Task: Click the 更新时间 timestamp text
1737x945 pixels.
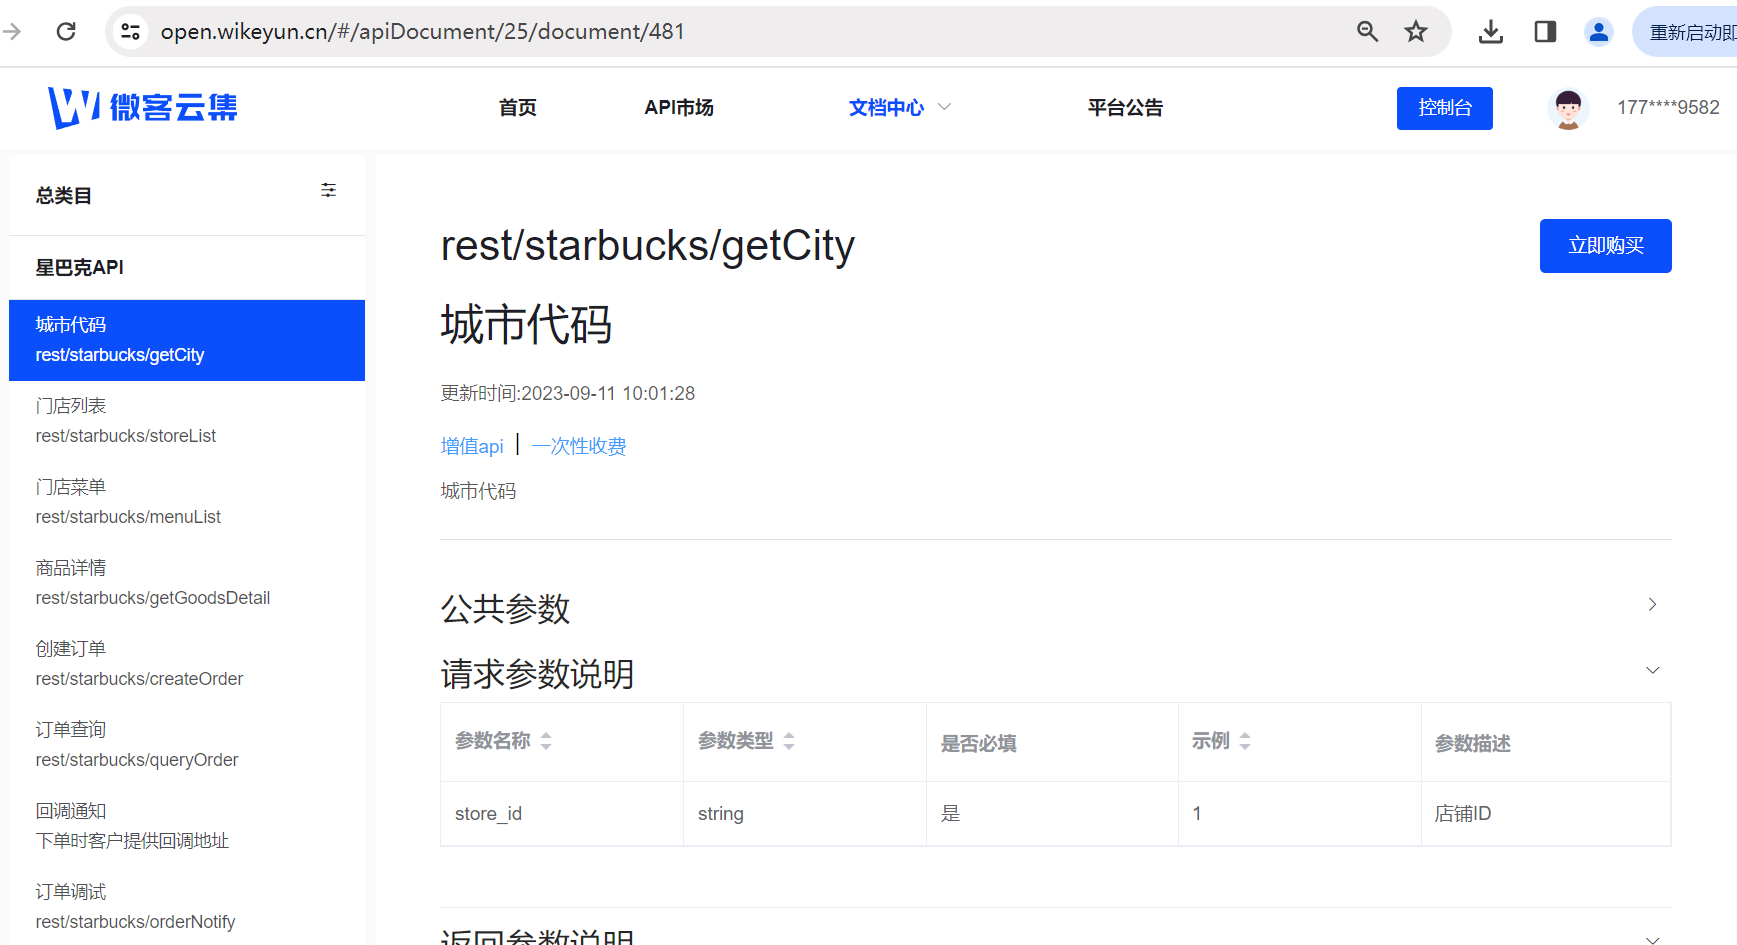Action: point(568,393)
